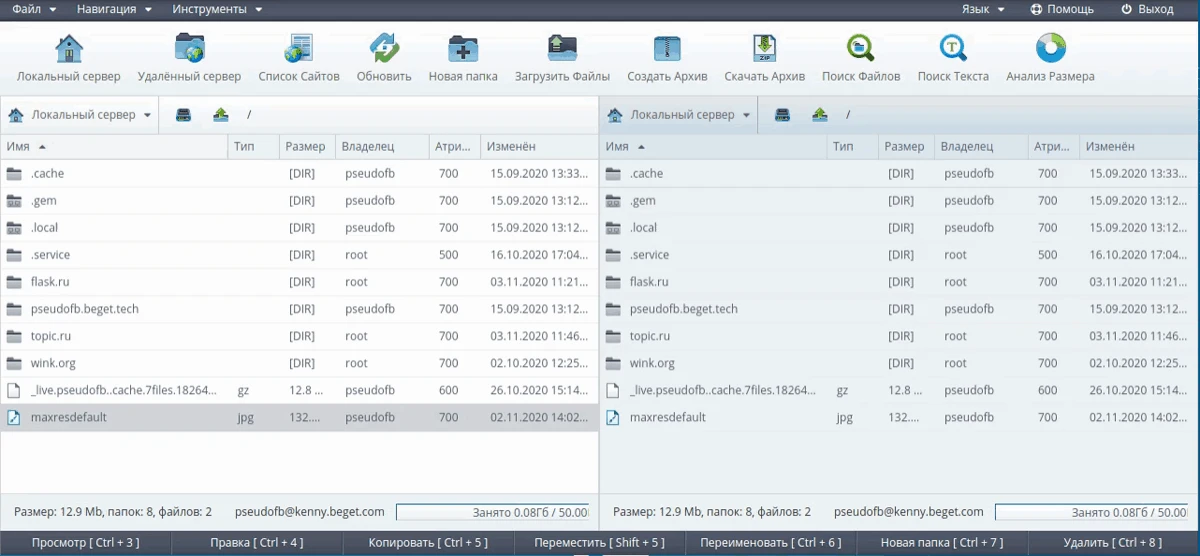Go up one directory in left panel

221,115
